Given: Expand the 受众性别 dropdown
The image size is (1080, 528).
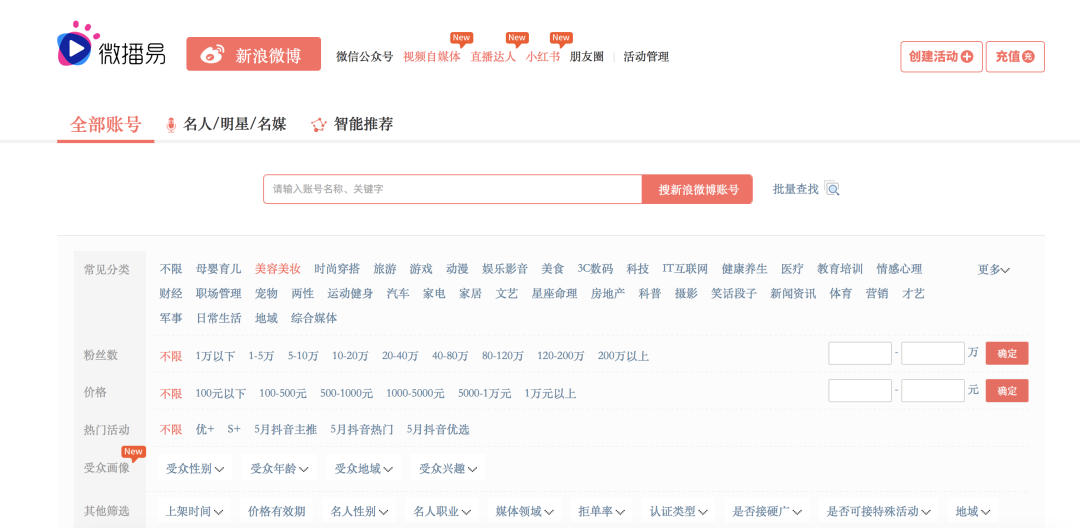Looking at the screenshot, I should click(195, 469).
